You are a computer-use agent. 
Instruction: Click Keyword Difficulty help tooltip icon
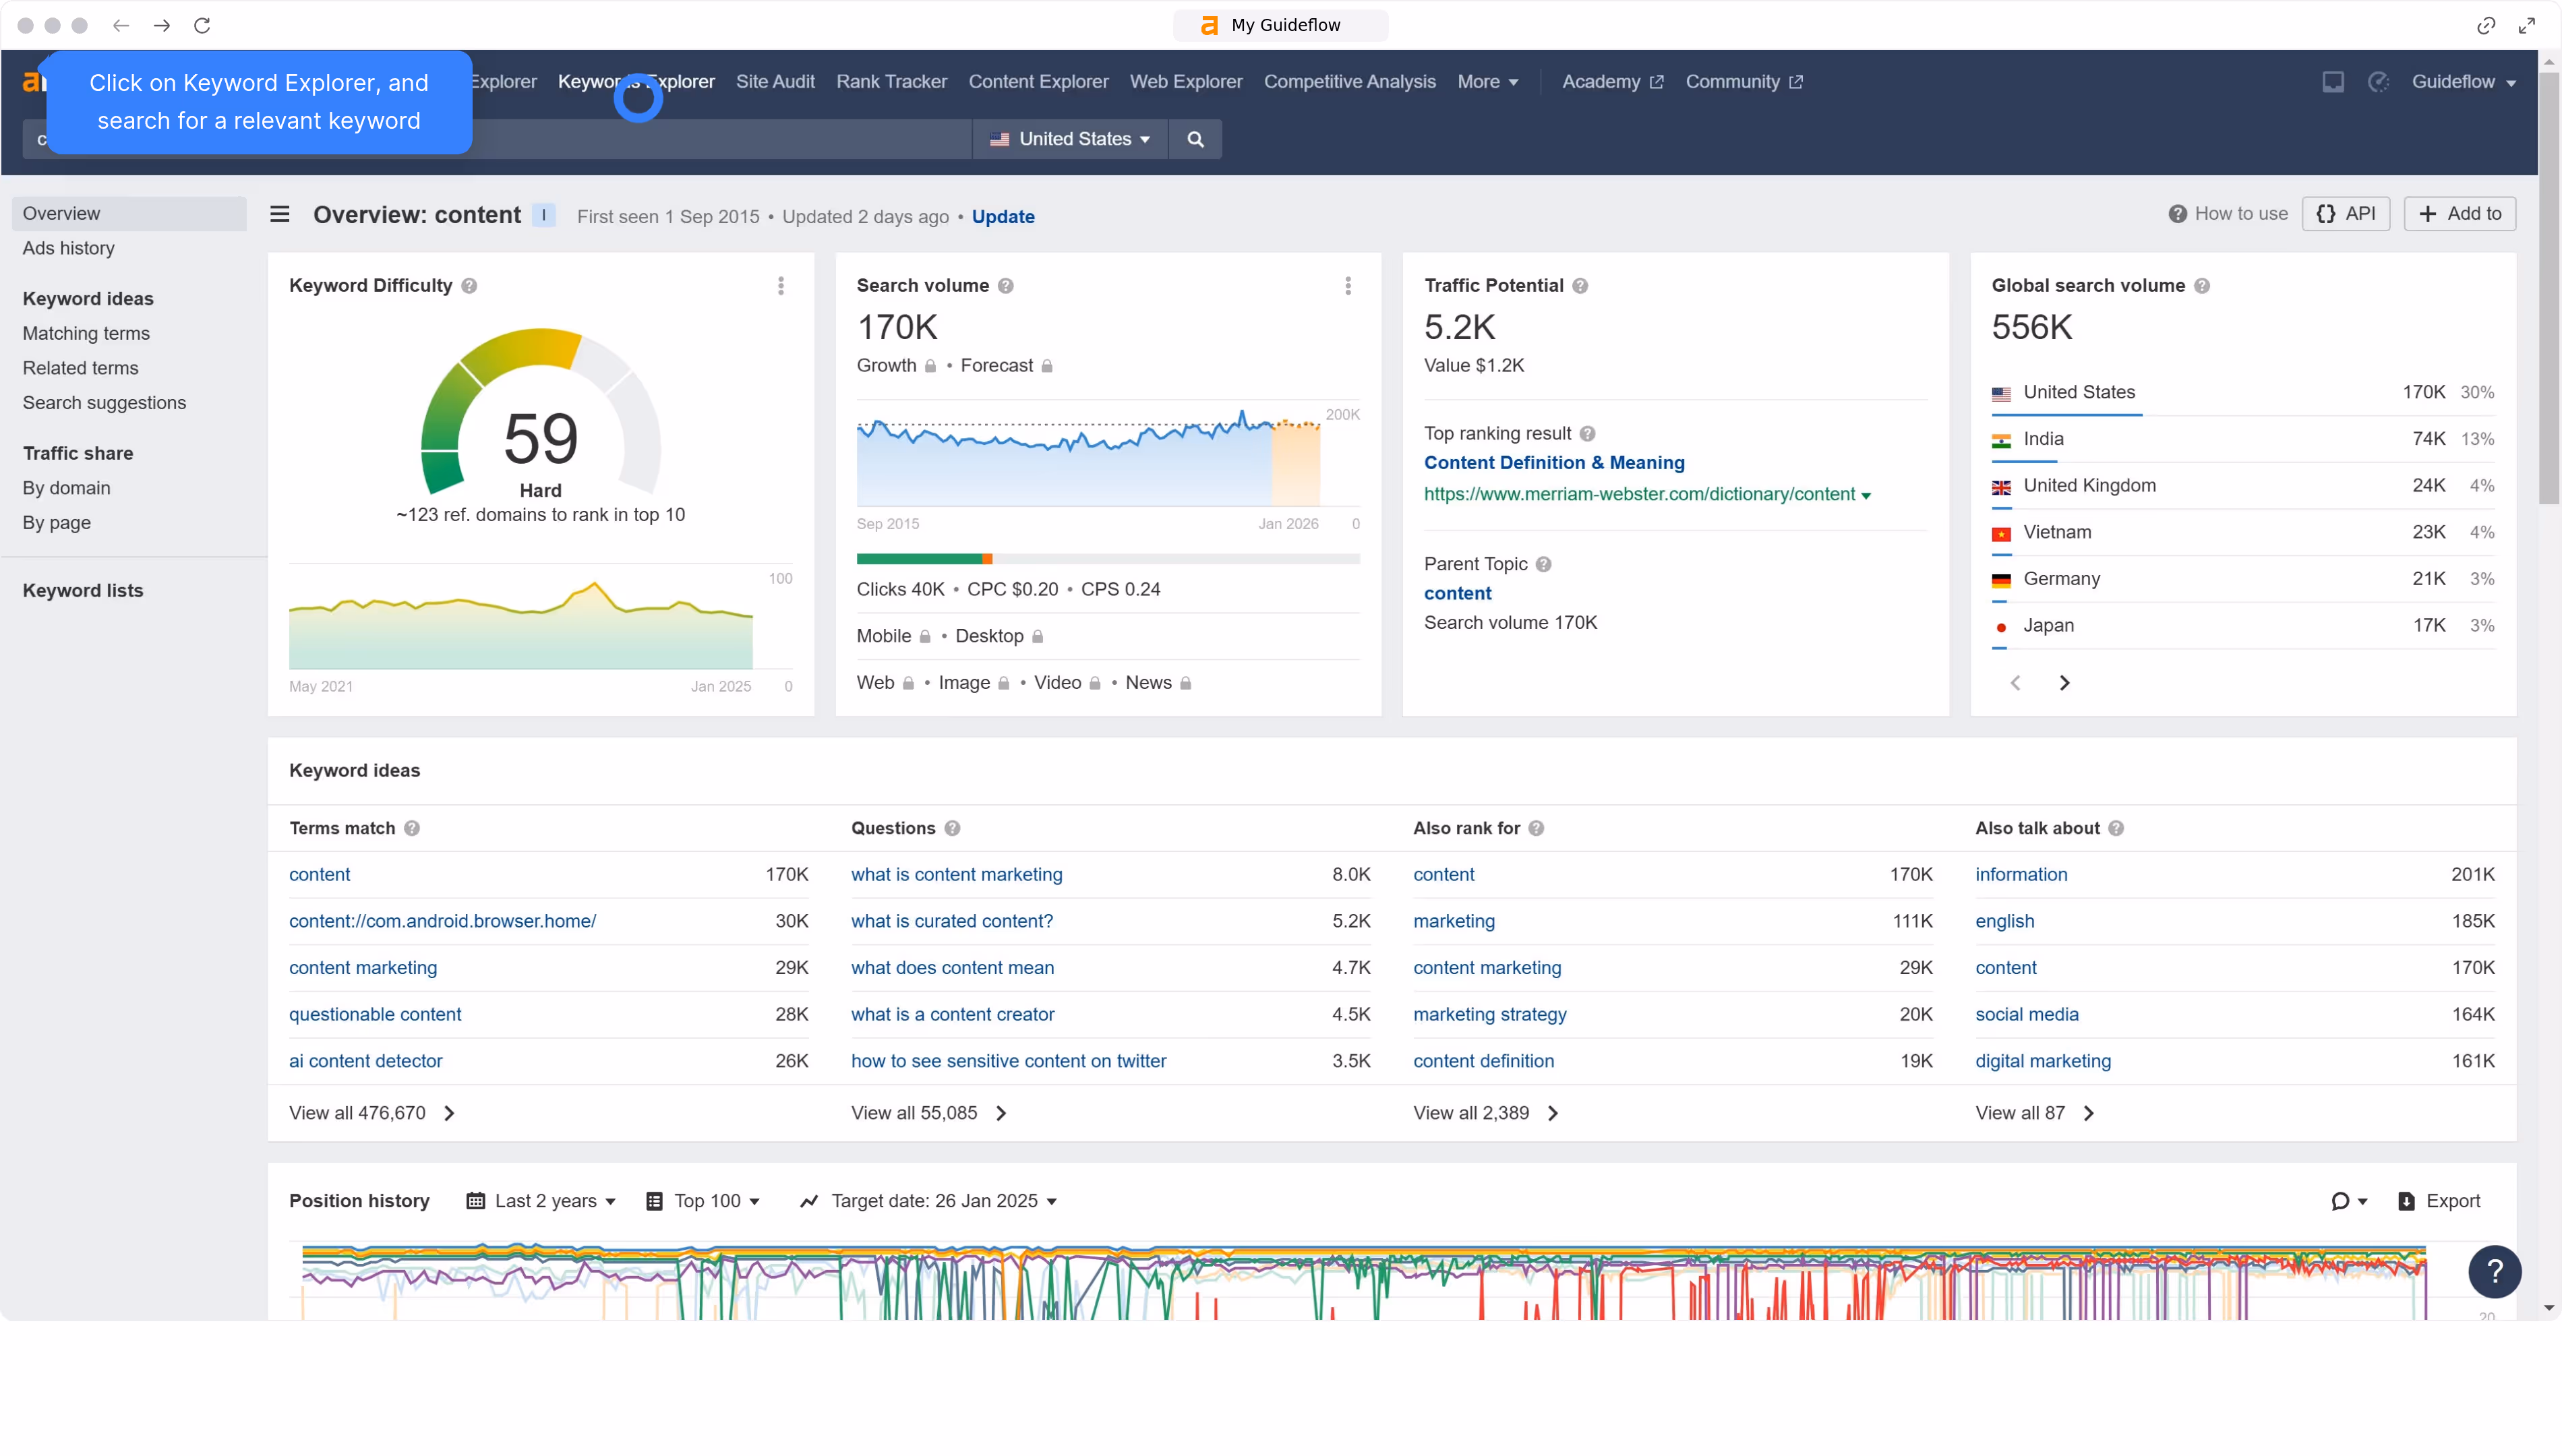click(x=469, y=286)
